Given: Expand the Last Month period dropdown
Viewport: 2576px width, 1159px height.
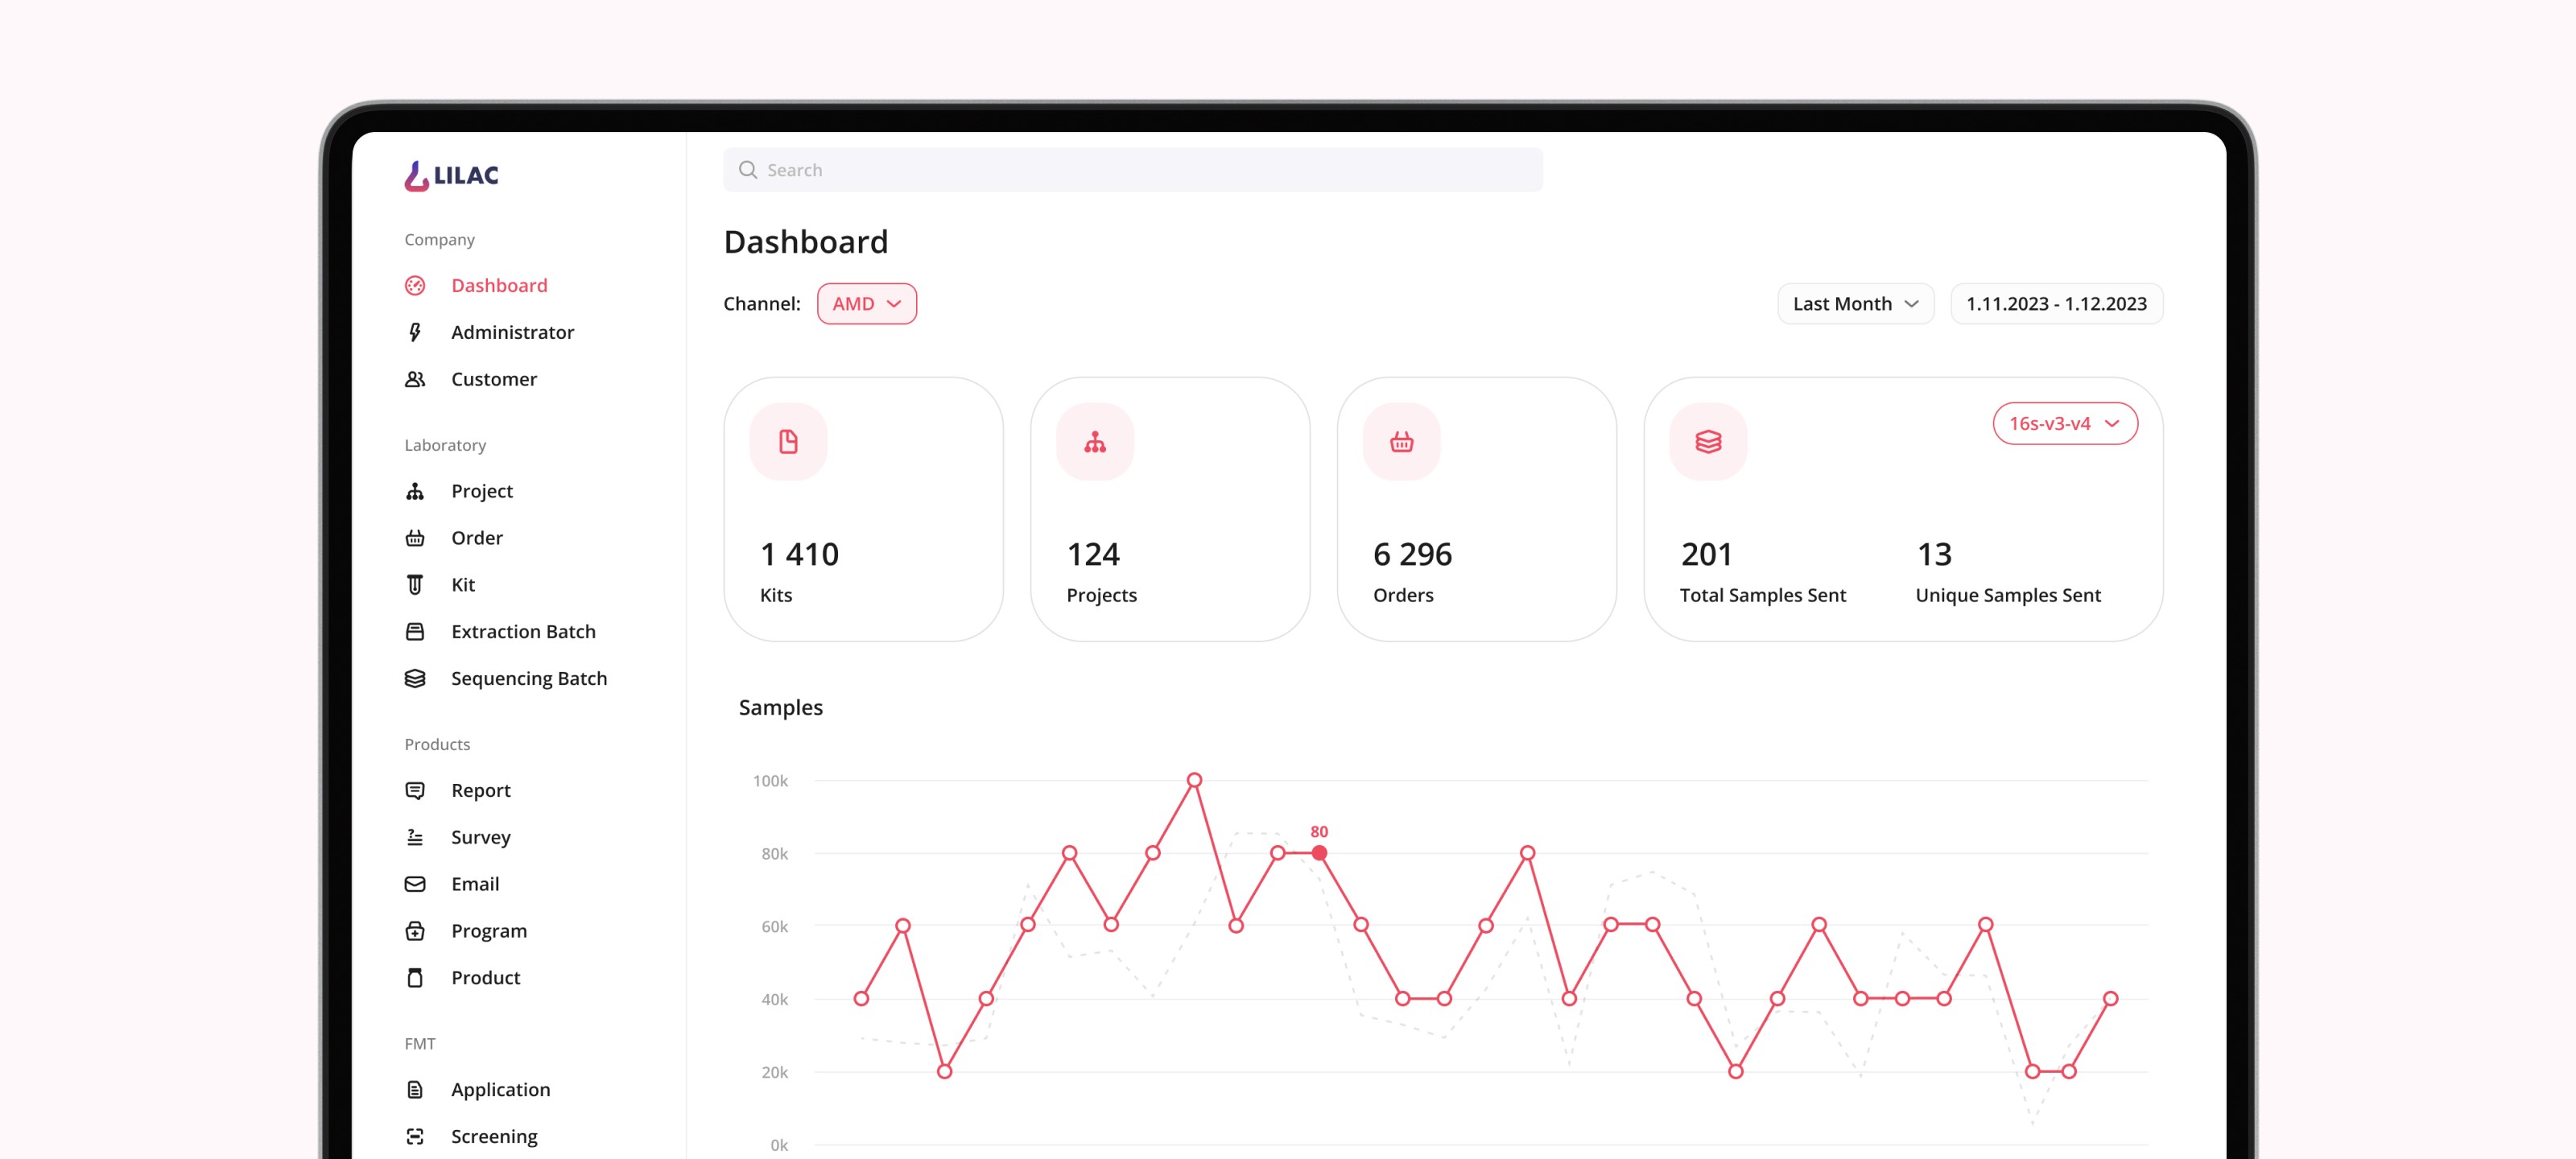Looking at the screenshot, I should [x=1855, y=304].
